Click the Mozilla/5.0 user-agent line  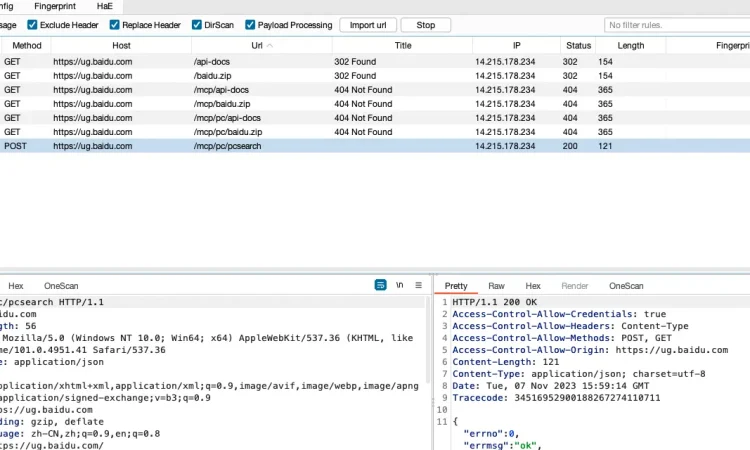pos(207,338)
